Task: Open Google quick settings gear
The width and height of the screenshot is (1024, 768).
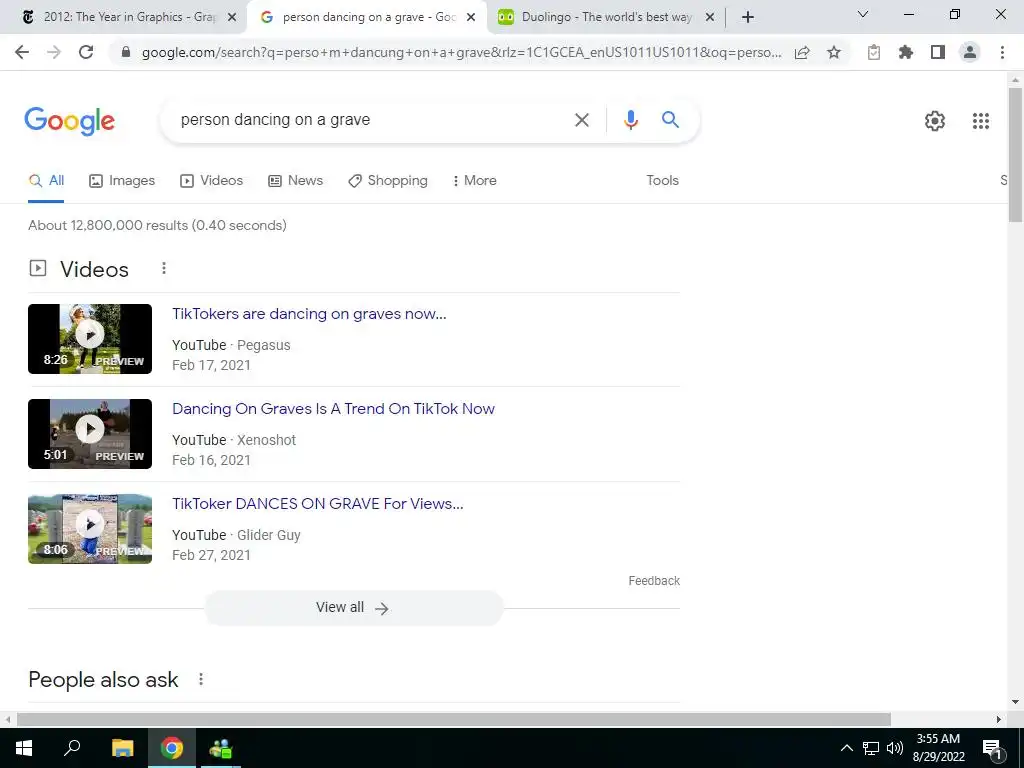Action: [x=935, y=121]
